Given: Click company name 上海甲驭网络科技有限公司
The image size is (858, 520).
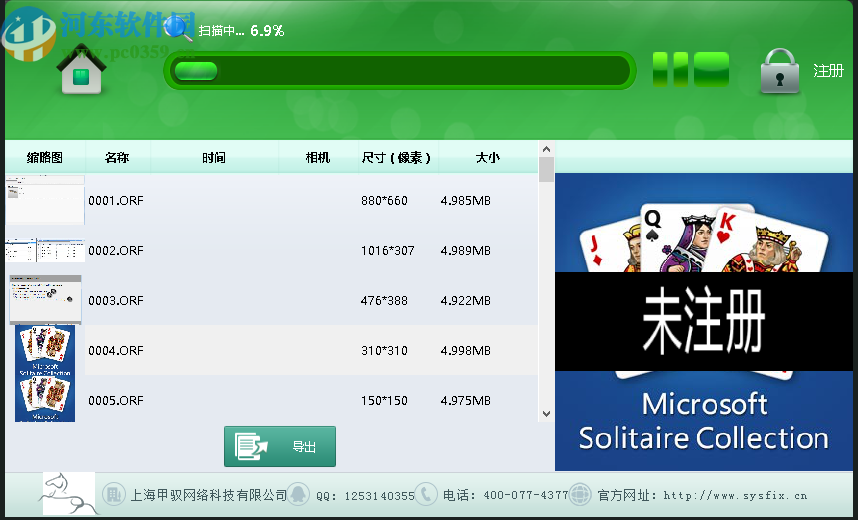Looking at the screenshot, I should click(208, 495).
